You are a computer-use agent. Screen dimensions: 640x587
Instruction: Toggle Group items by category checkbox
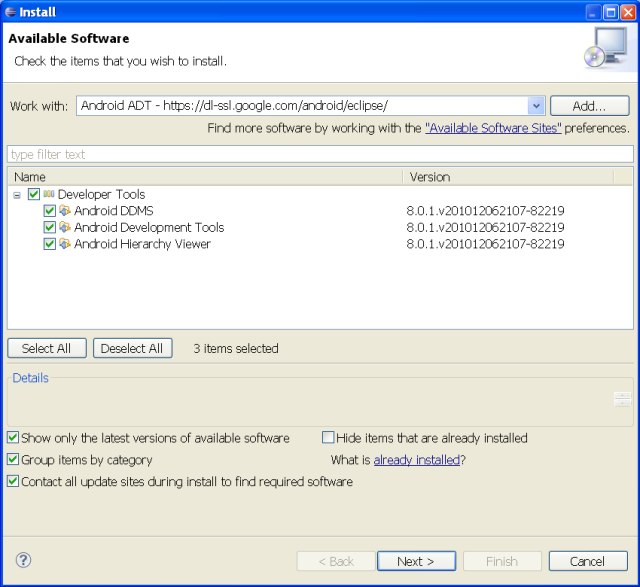pos(13,459)
